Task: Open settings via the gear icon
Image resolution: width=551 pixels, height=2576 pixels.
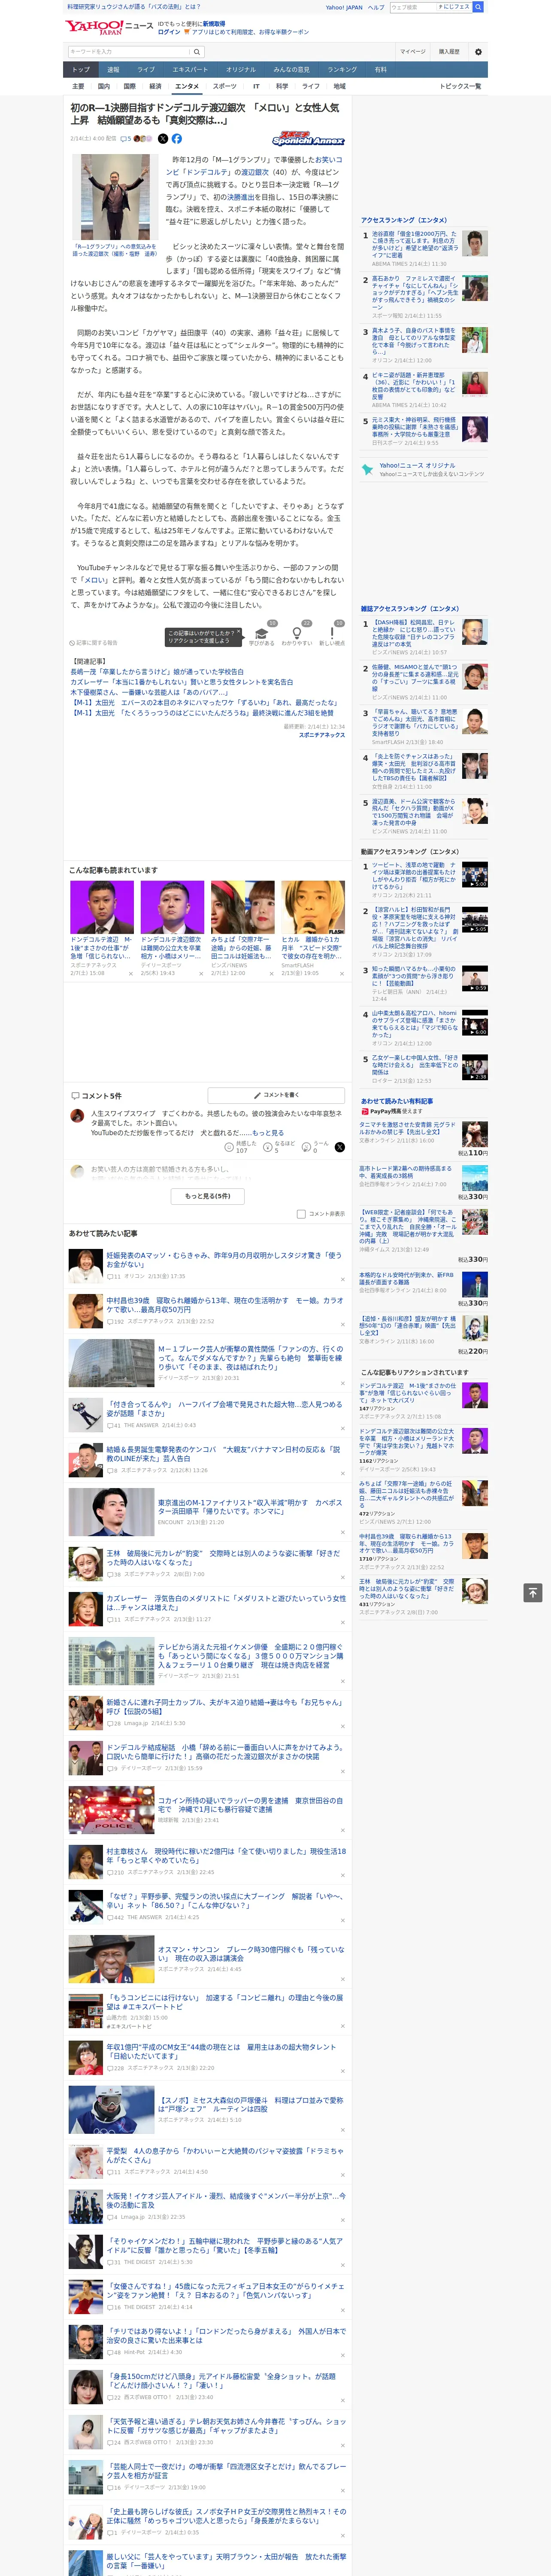Action: point(478,51)
